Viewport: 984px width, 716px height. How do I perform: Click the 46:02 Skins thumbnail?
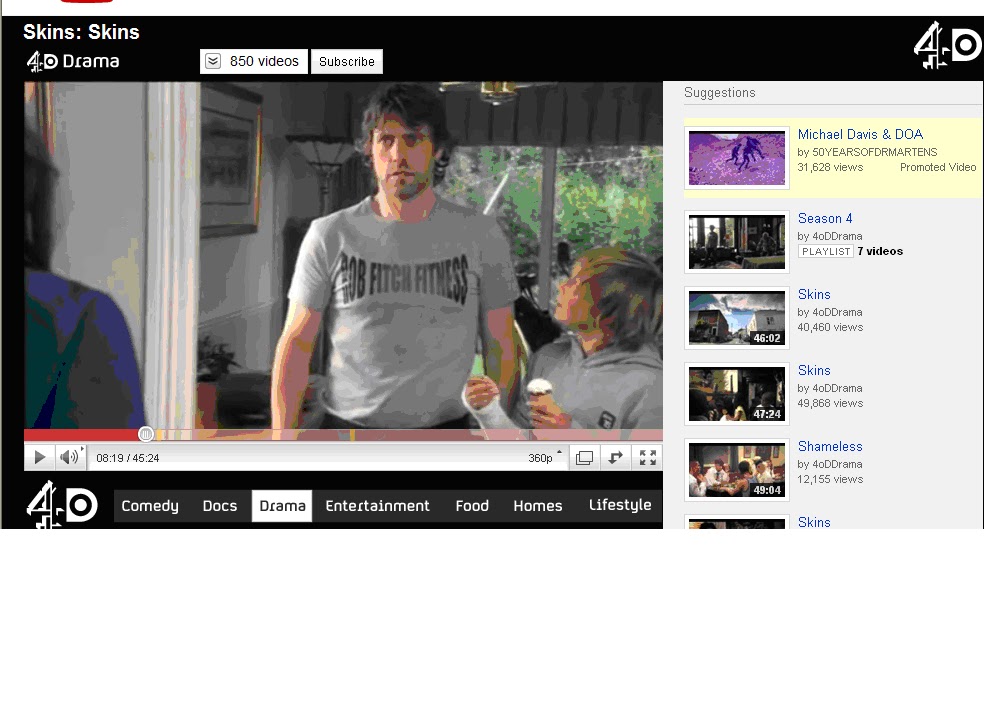coord(737,318)
